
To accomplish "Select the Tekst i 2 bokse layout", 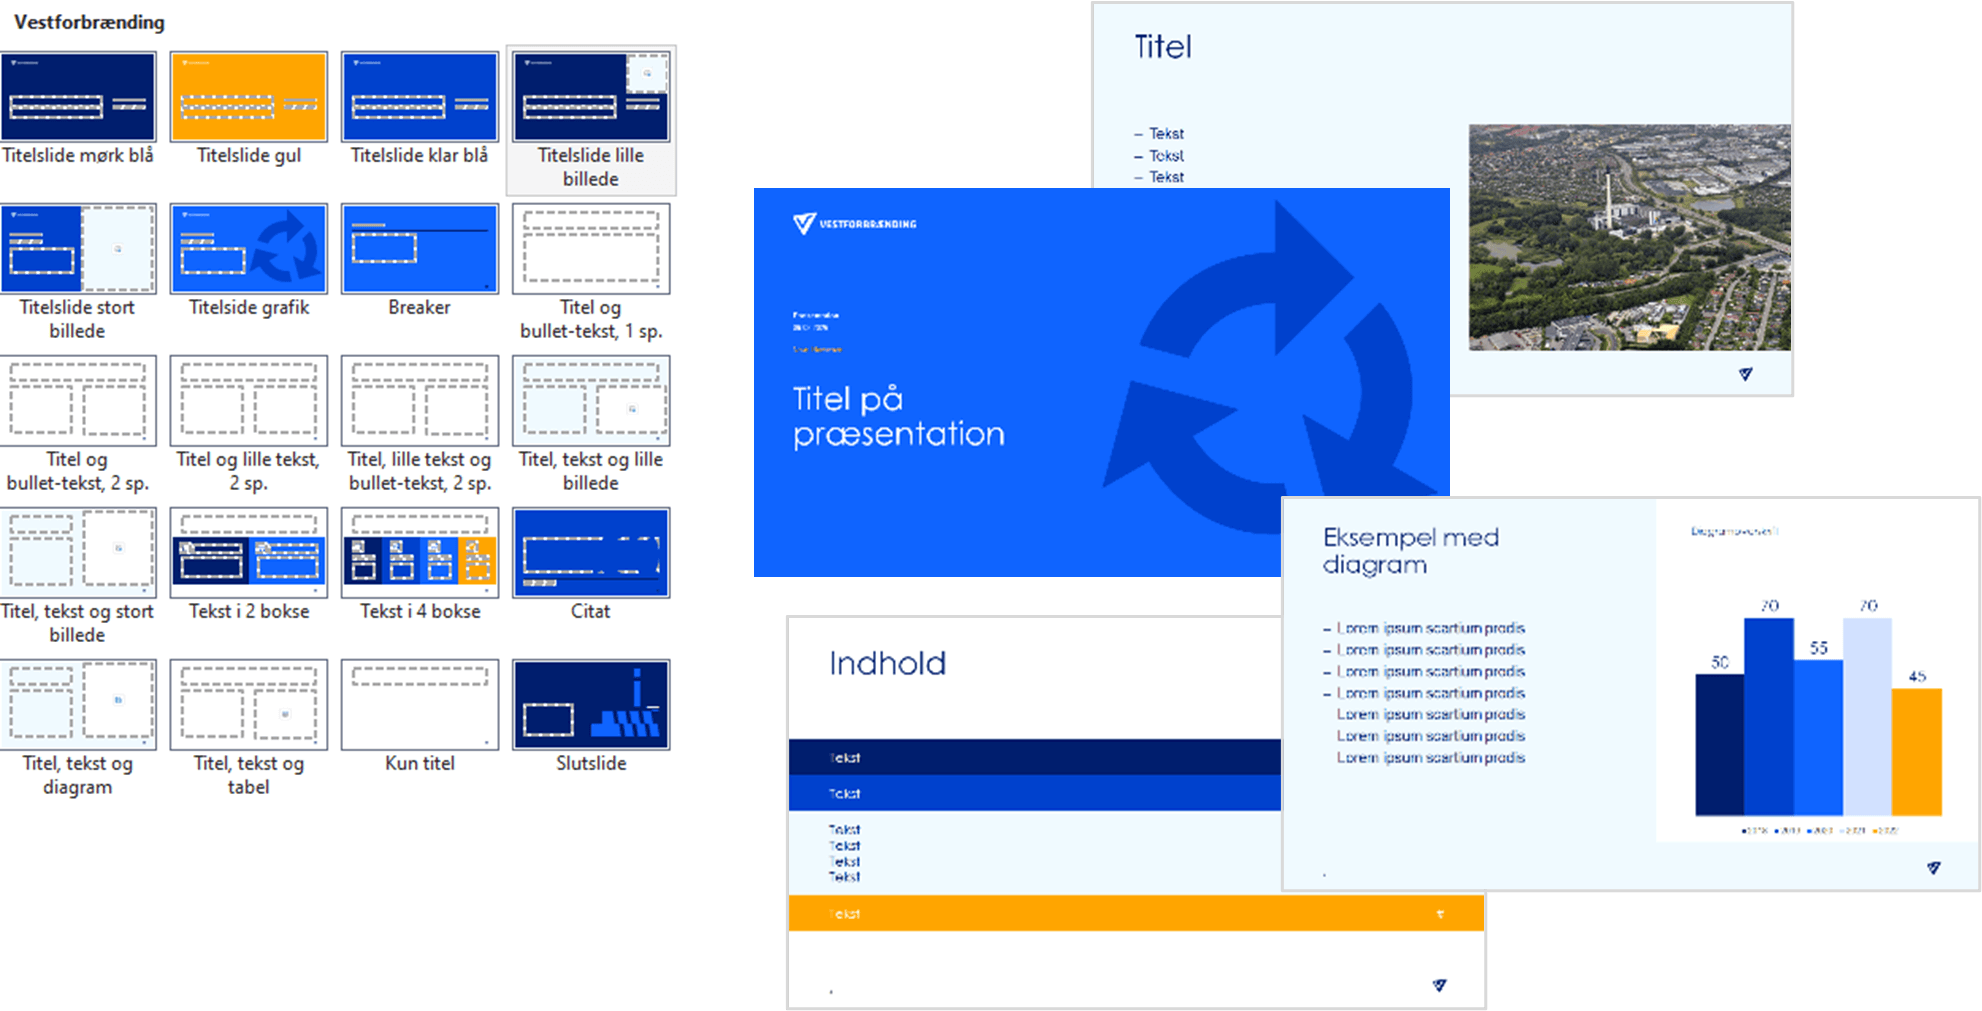I will [x=249, y=553].
